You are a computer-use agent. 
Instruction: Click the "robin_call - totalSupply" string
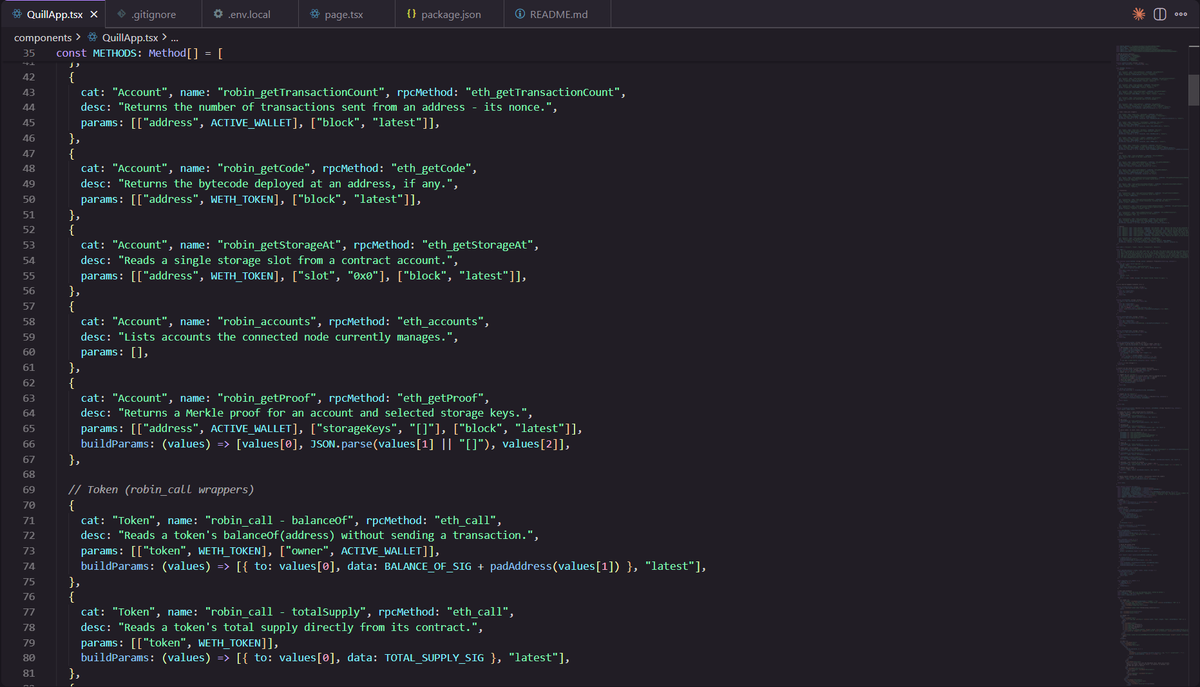[x=285, y=612]
